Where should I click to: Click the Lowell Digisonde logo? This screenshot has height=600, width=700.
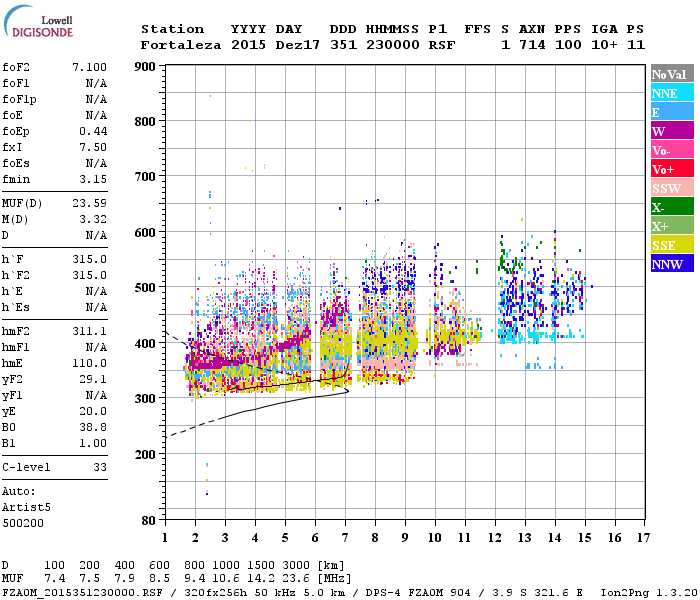click(x=38, y=22)
